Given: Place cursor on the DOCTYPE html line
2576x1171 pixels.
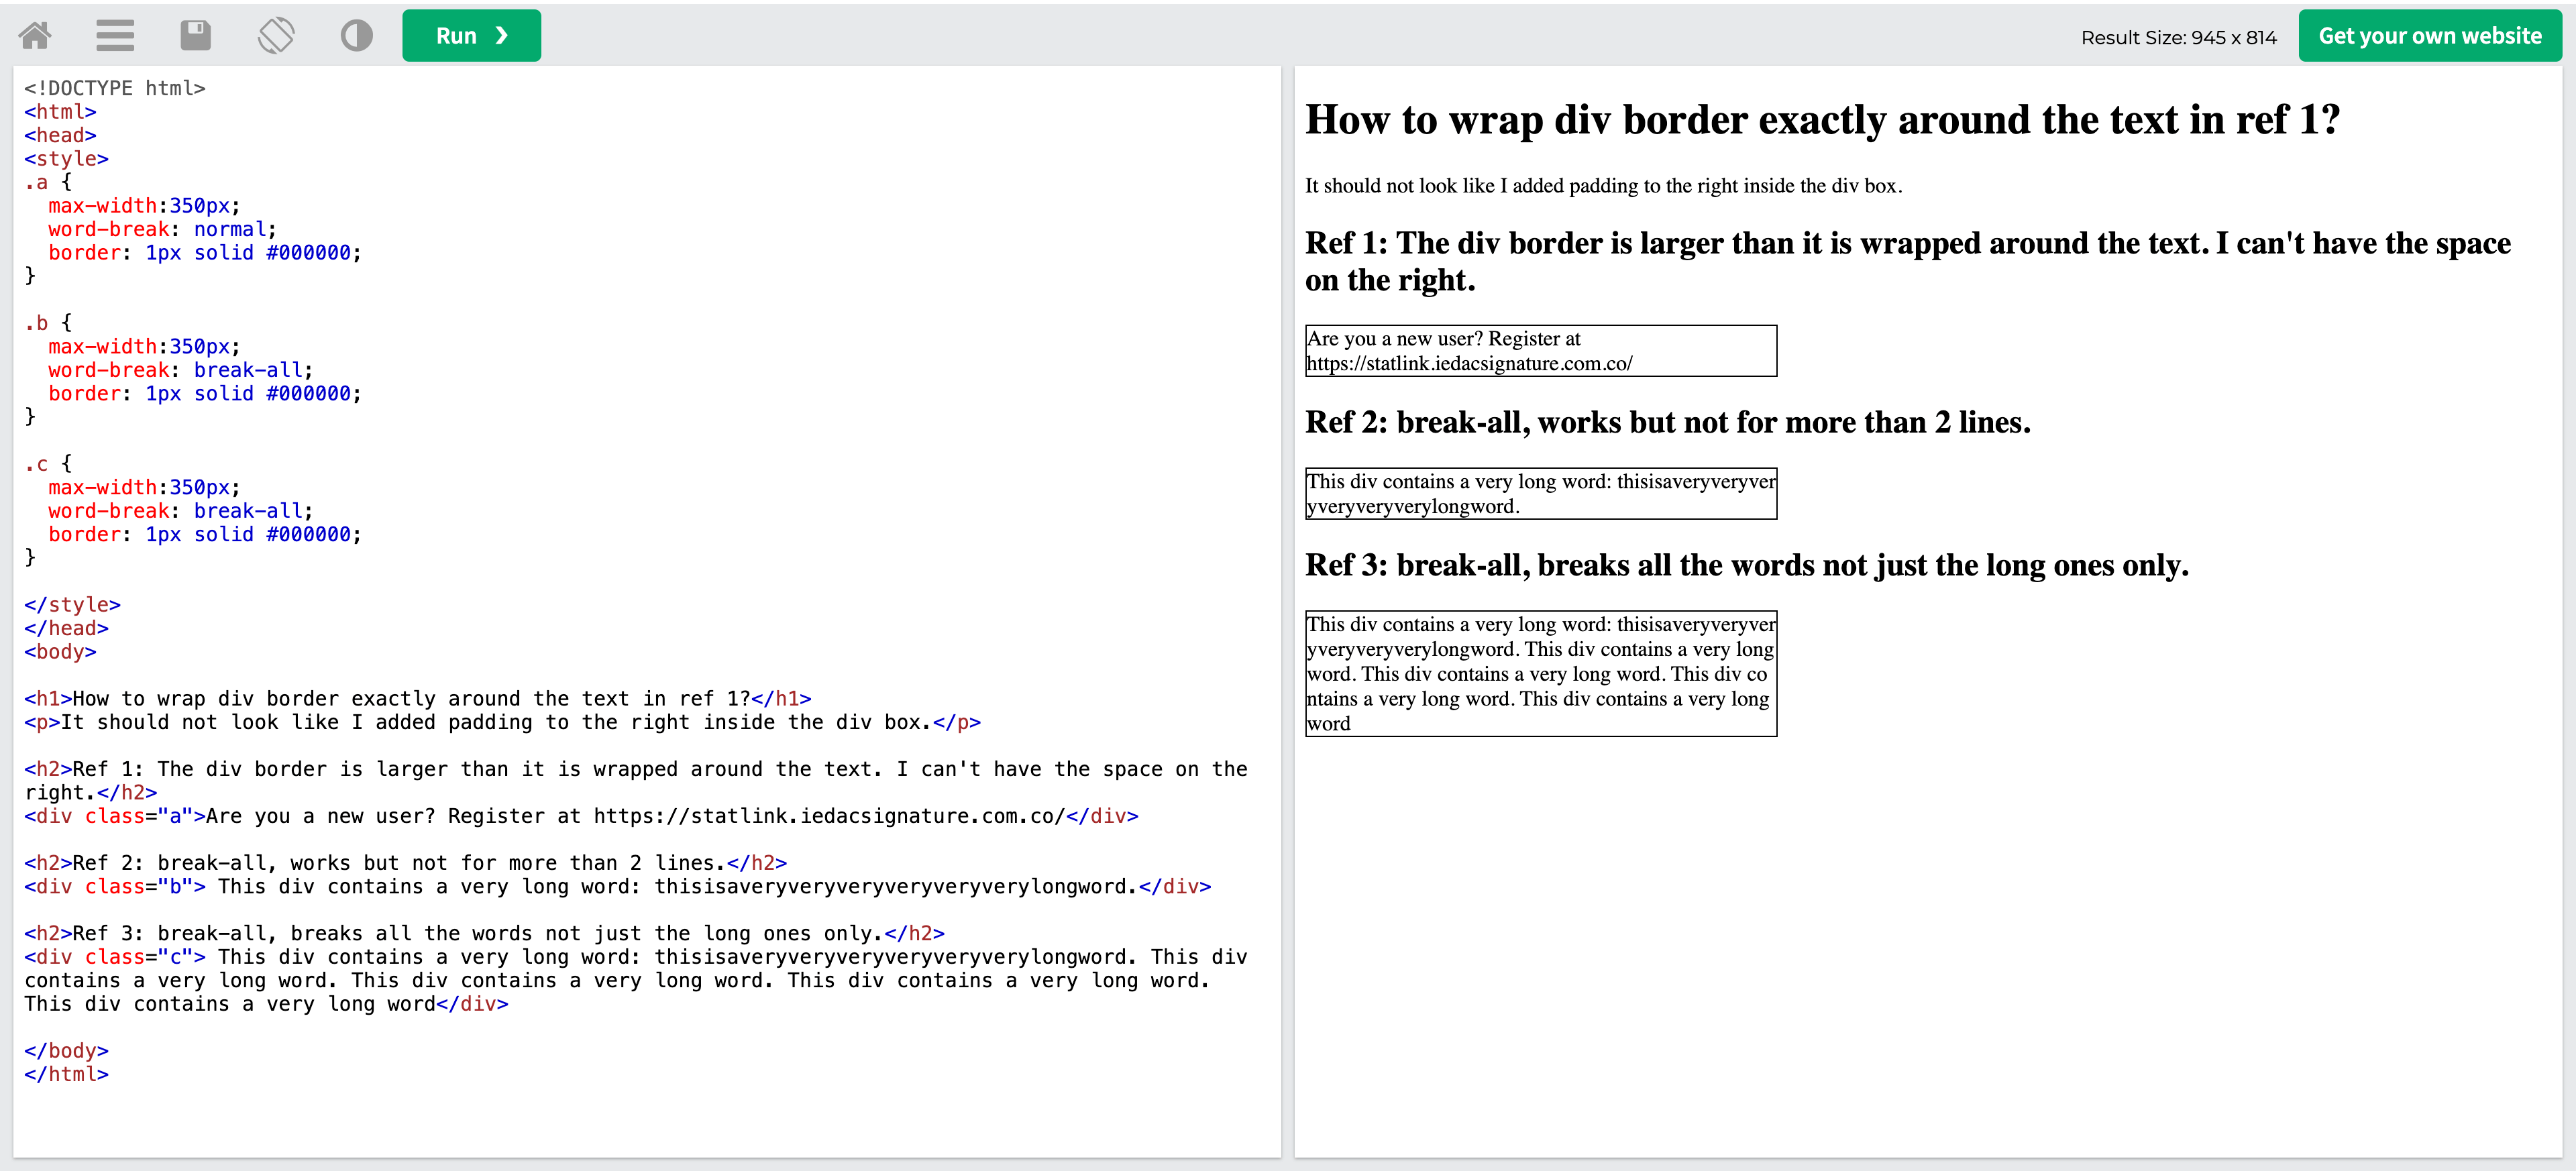Looking at the screenshot, I should point(115,88).
